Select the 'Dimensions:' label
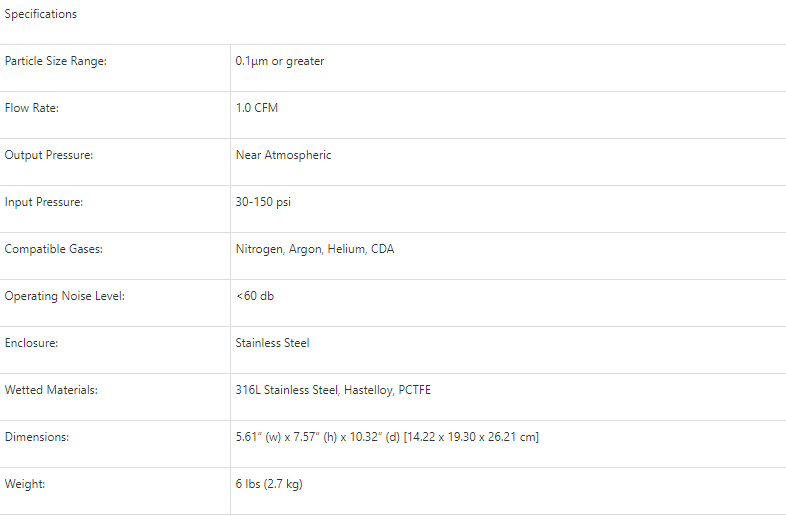Screen dimensions: 786x516 [37, 437]
